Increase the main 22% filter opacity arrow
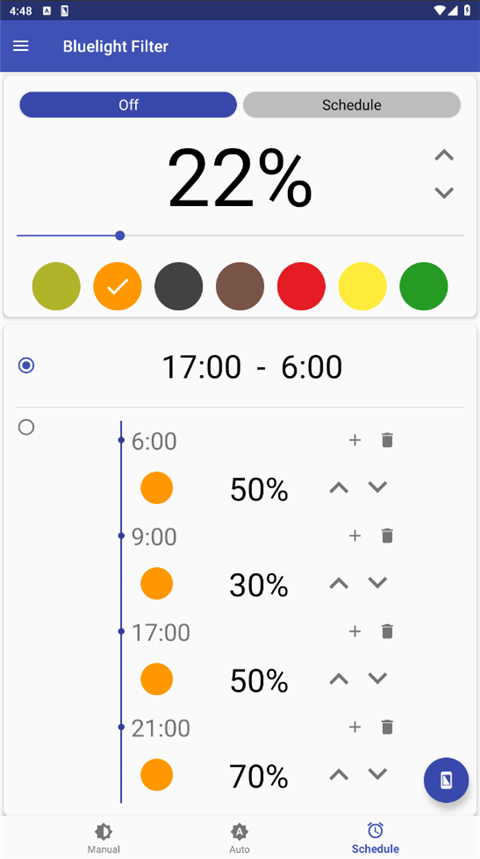The image size is (480, 859). (444, 156)
